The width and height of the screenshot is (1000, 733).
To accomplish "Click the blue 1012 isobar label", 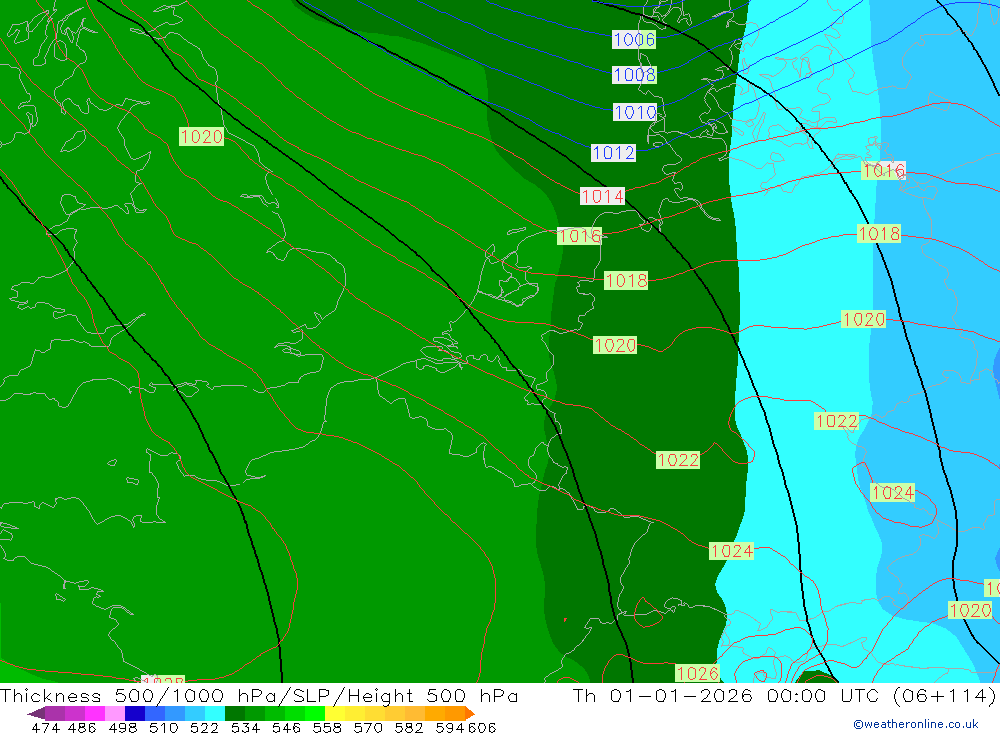I will click(x=614, y=152).
